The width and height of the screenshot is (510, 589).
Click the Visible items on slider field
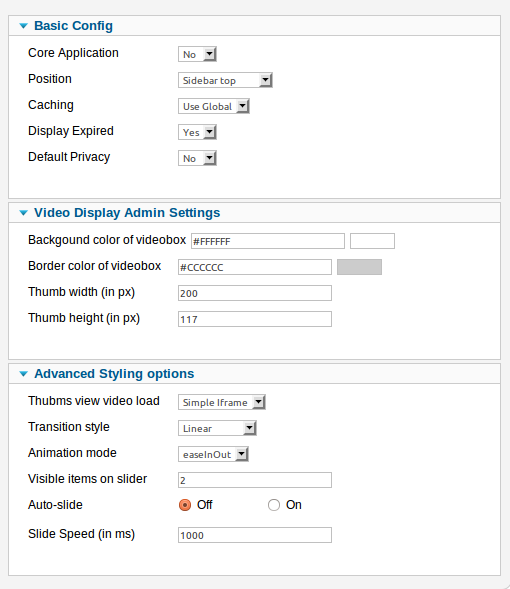[255, 480]
